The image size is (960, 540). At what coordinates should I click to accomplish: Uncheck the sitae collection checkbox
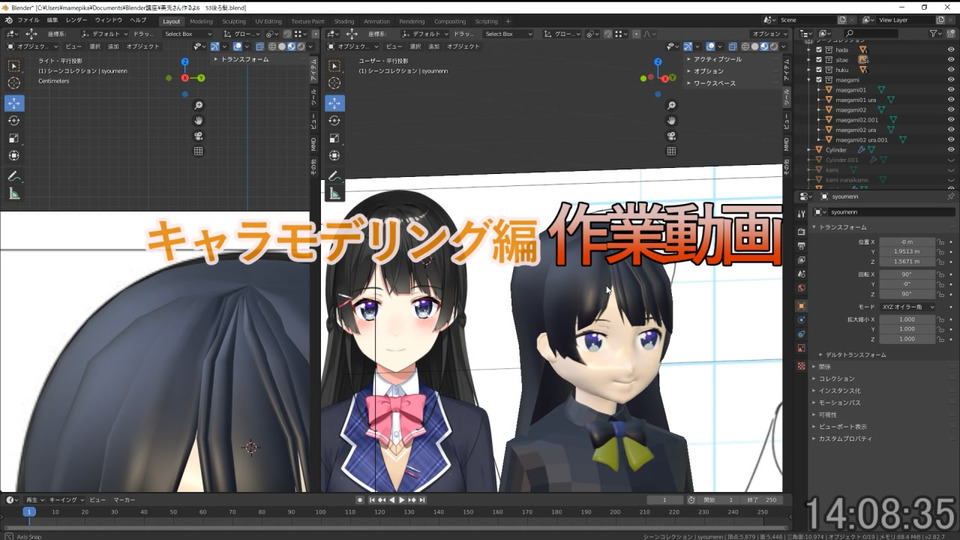[819, 60]
